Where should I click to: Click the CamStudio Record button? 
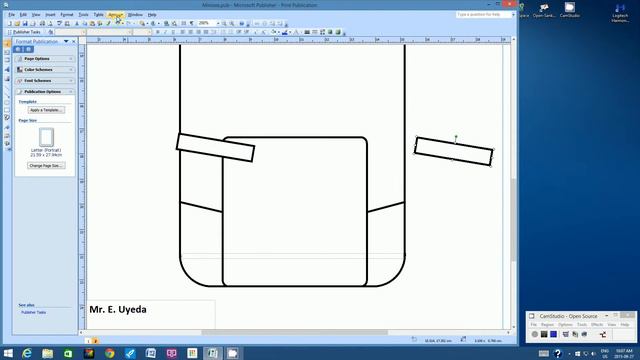point(535,334)
